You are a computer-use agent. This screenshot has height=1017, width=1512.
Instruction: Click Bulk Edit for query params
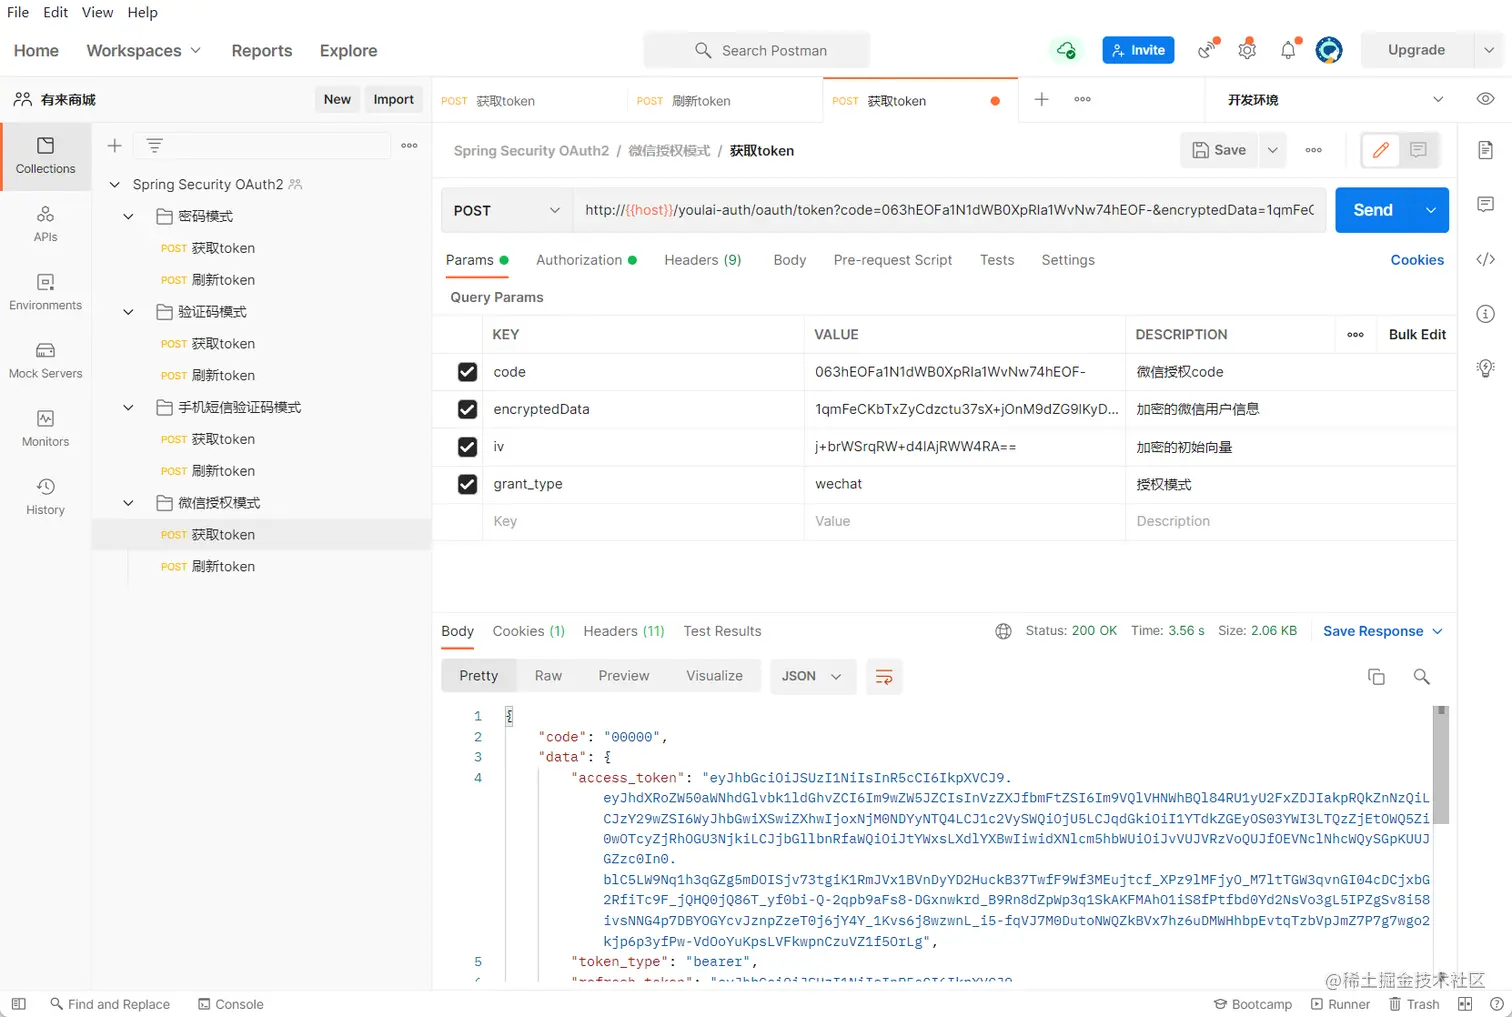[1417, 335]
